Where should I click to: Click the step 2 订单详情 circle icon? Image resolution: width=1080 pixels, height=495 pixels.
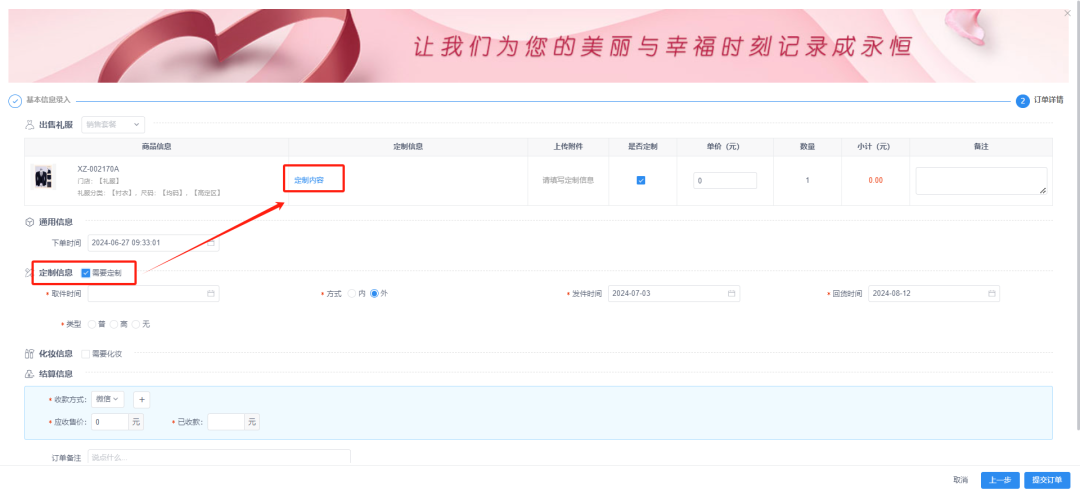1023,101
